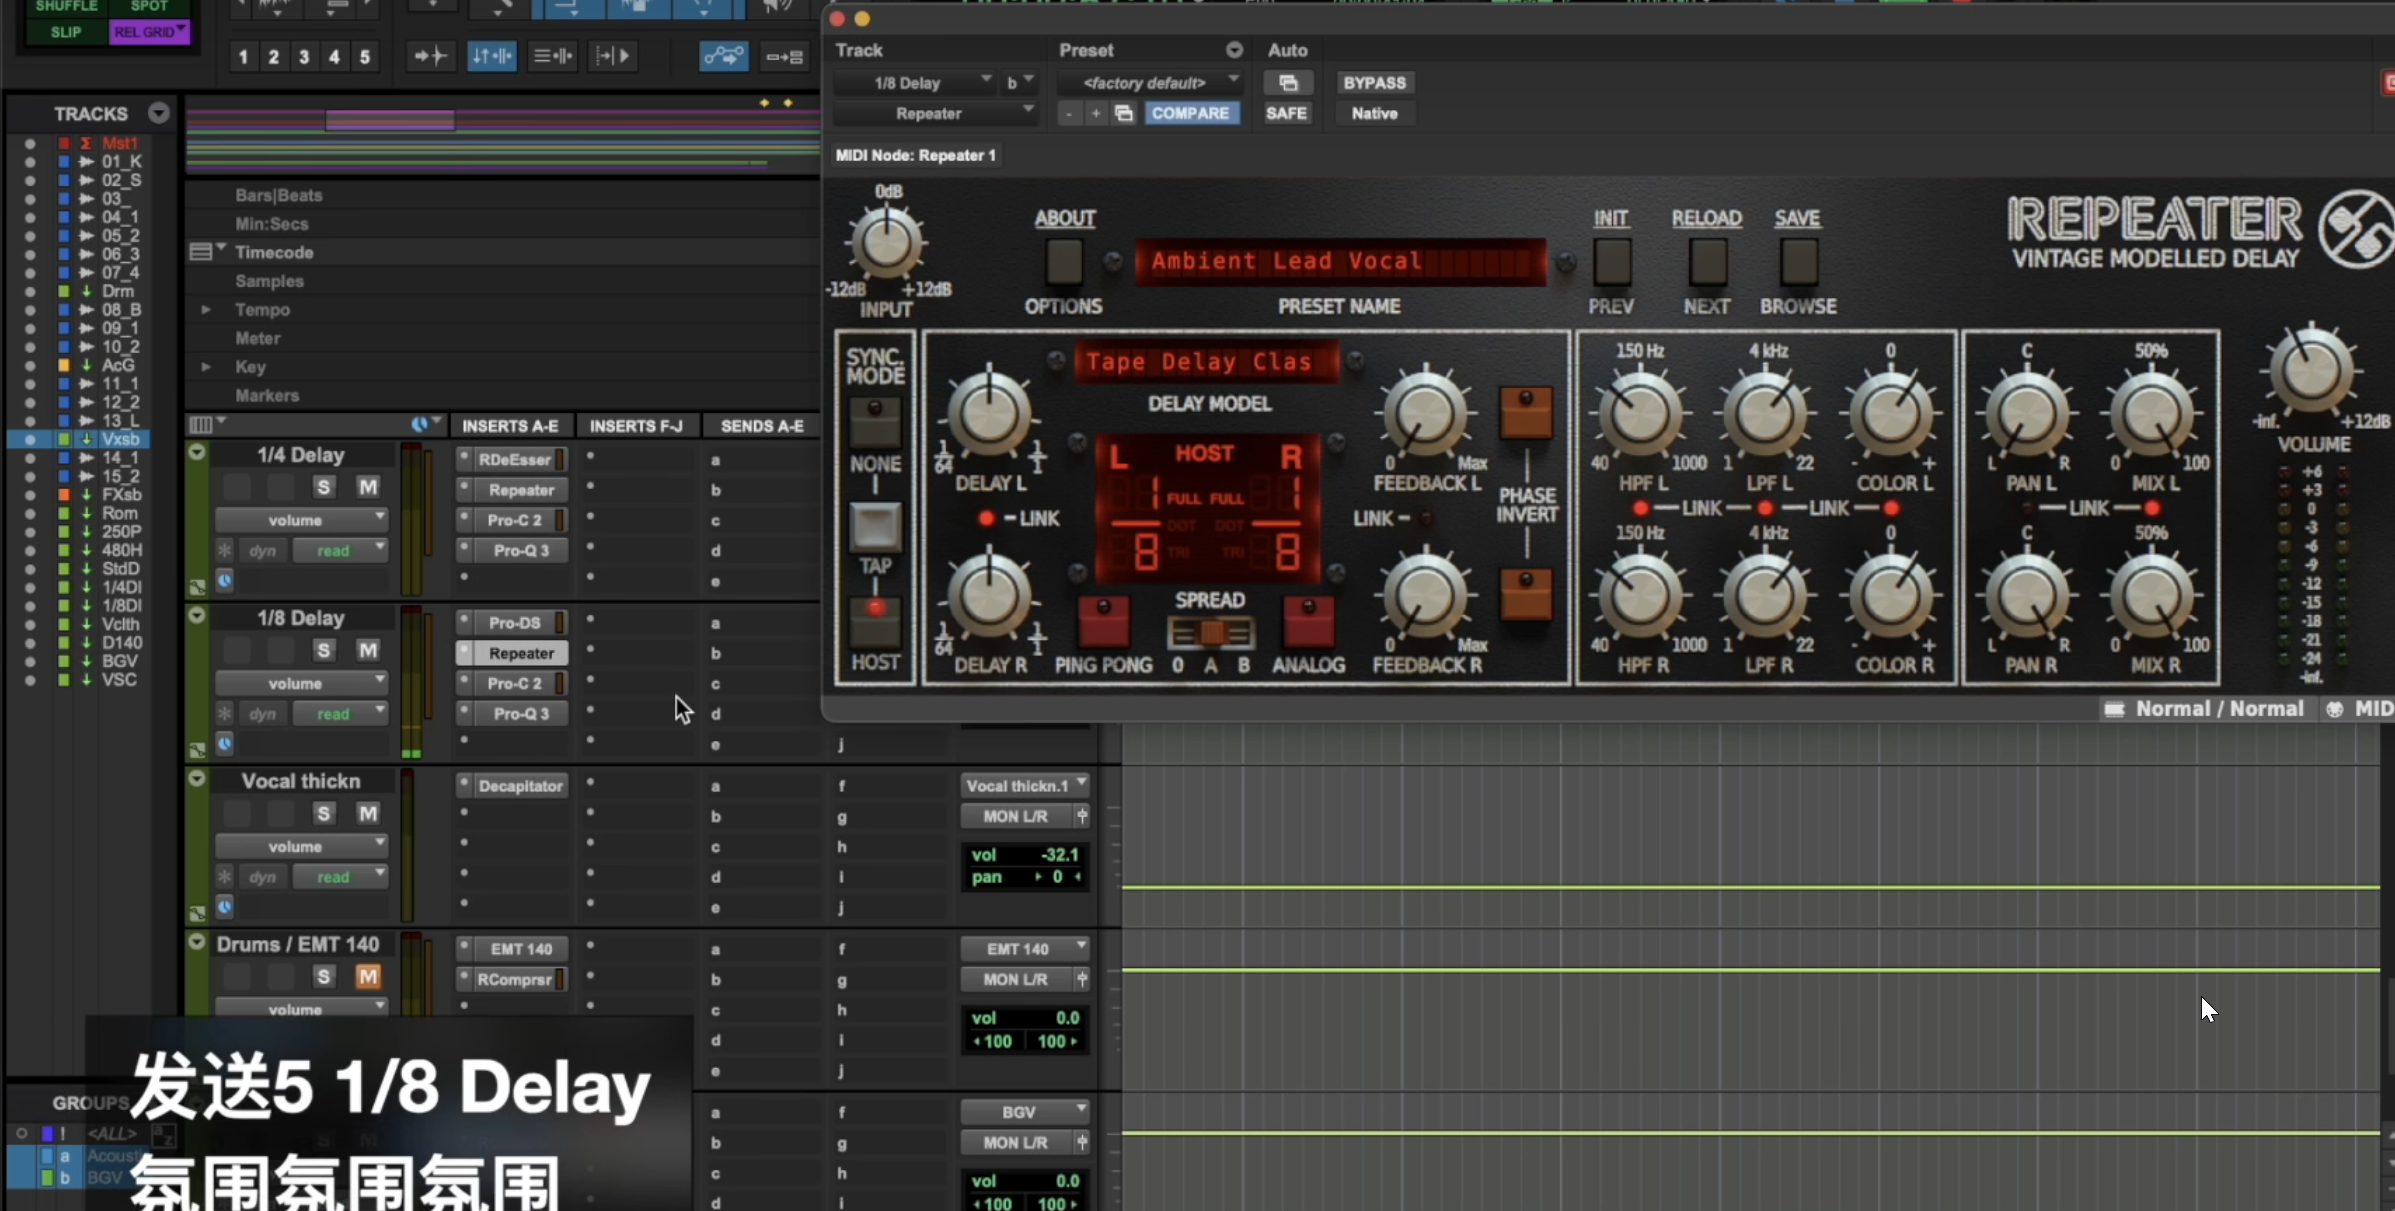Open the TRACKS list menu icon
The height and width of the screenshot is (1211, 2395).
pos(159,113)
